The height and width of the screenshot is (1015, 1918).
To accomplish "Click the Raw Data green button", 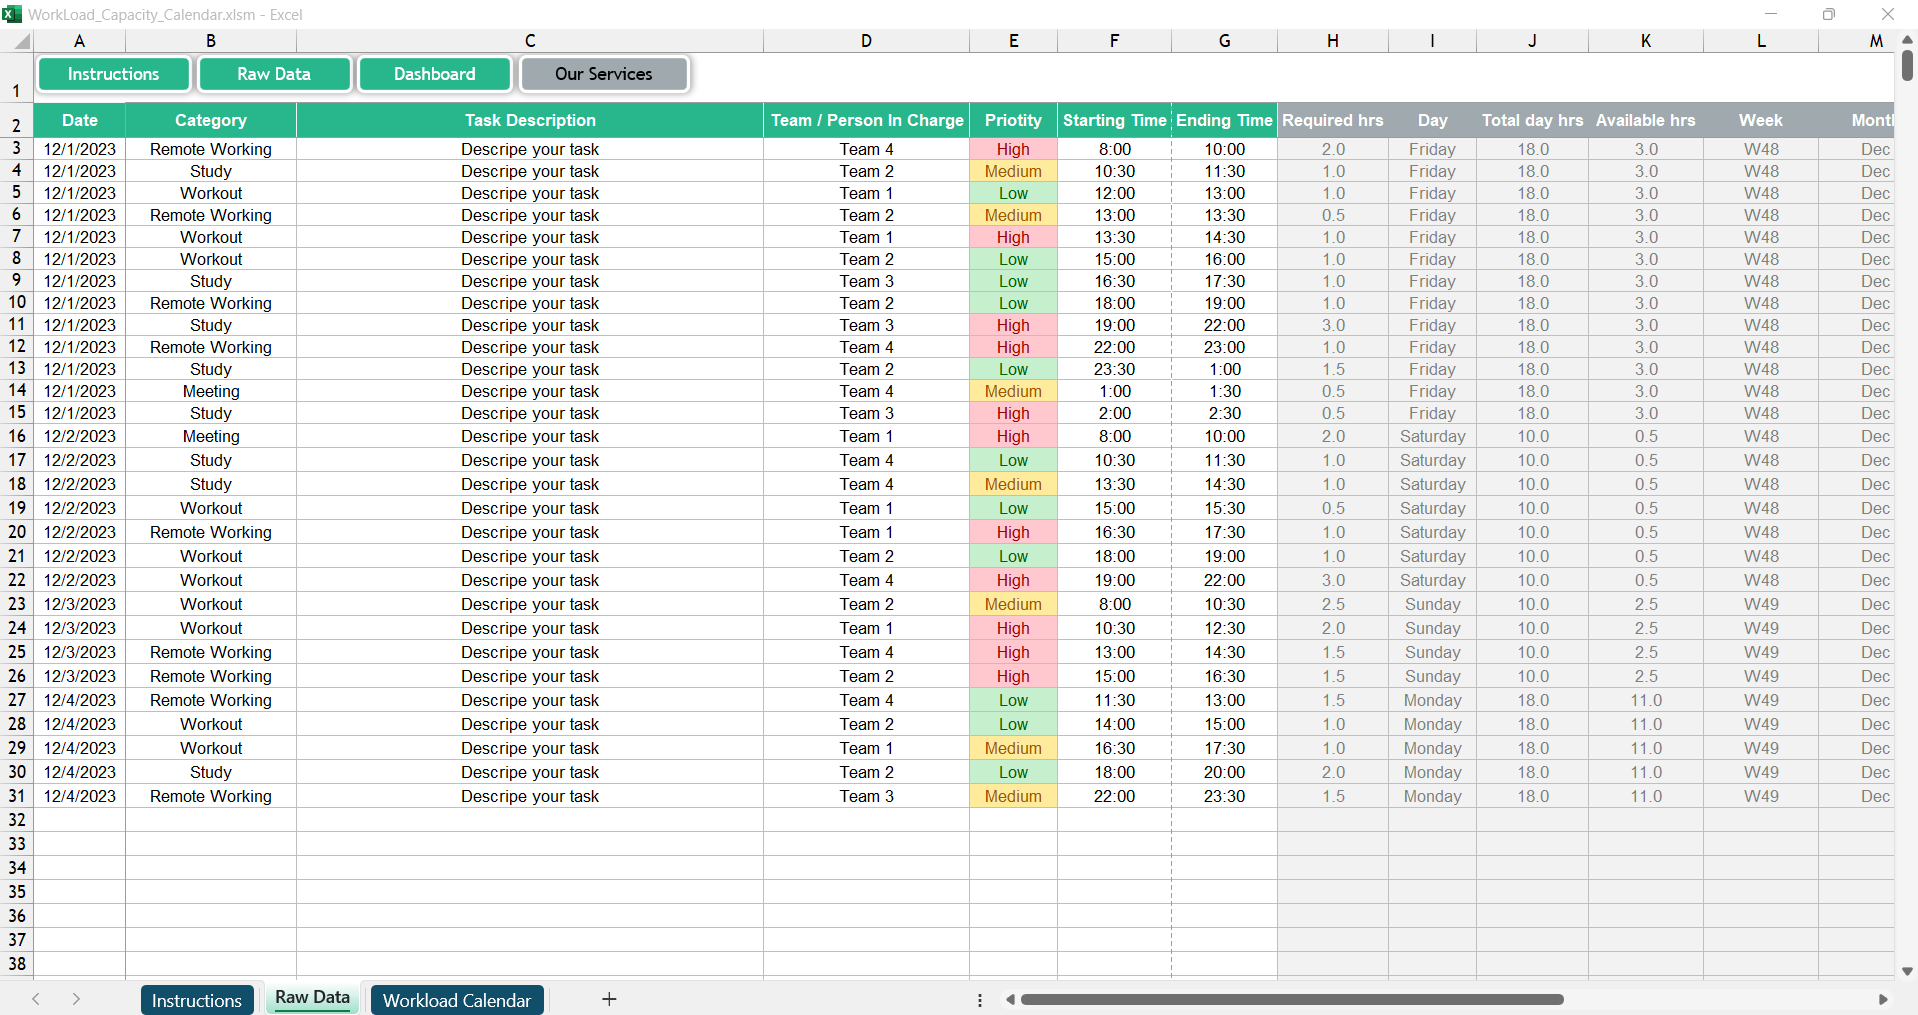I will (274, 74).
